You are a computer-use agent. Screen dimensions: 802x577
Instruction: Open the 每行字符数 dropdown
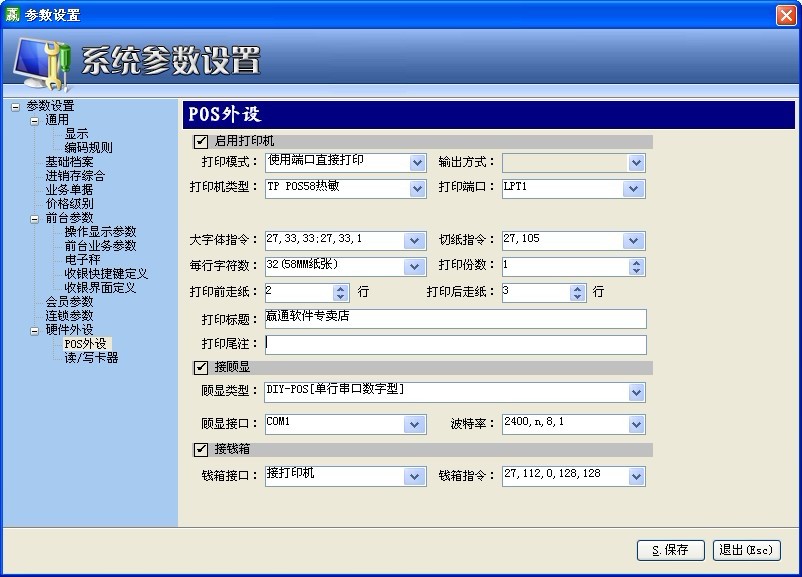pyautogui.click(x=414, y=267)
